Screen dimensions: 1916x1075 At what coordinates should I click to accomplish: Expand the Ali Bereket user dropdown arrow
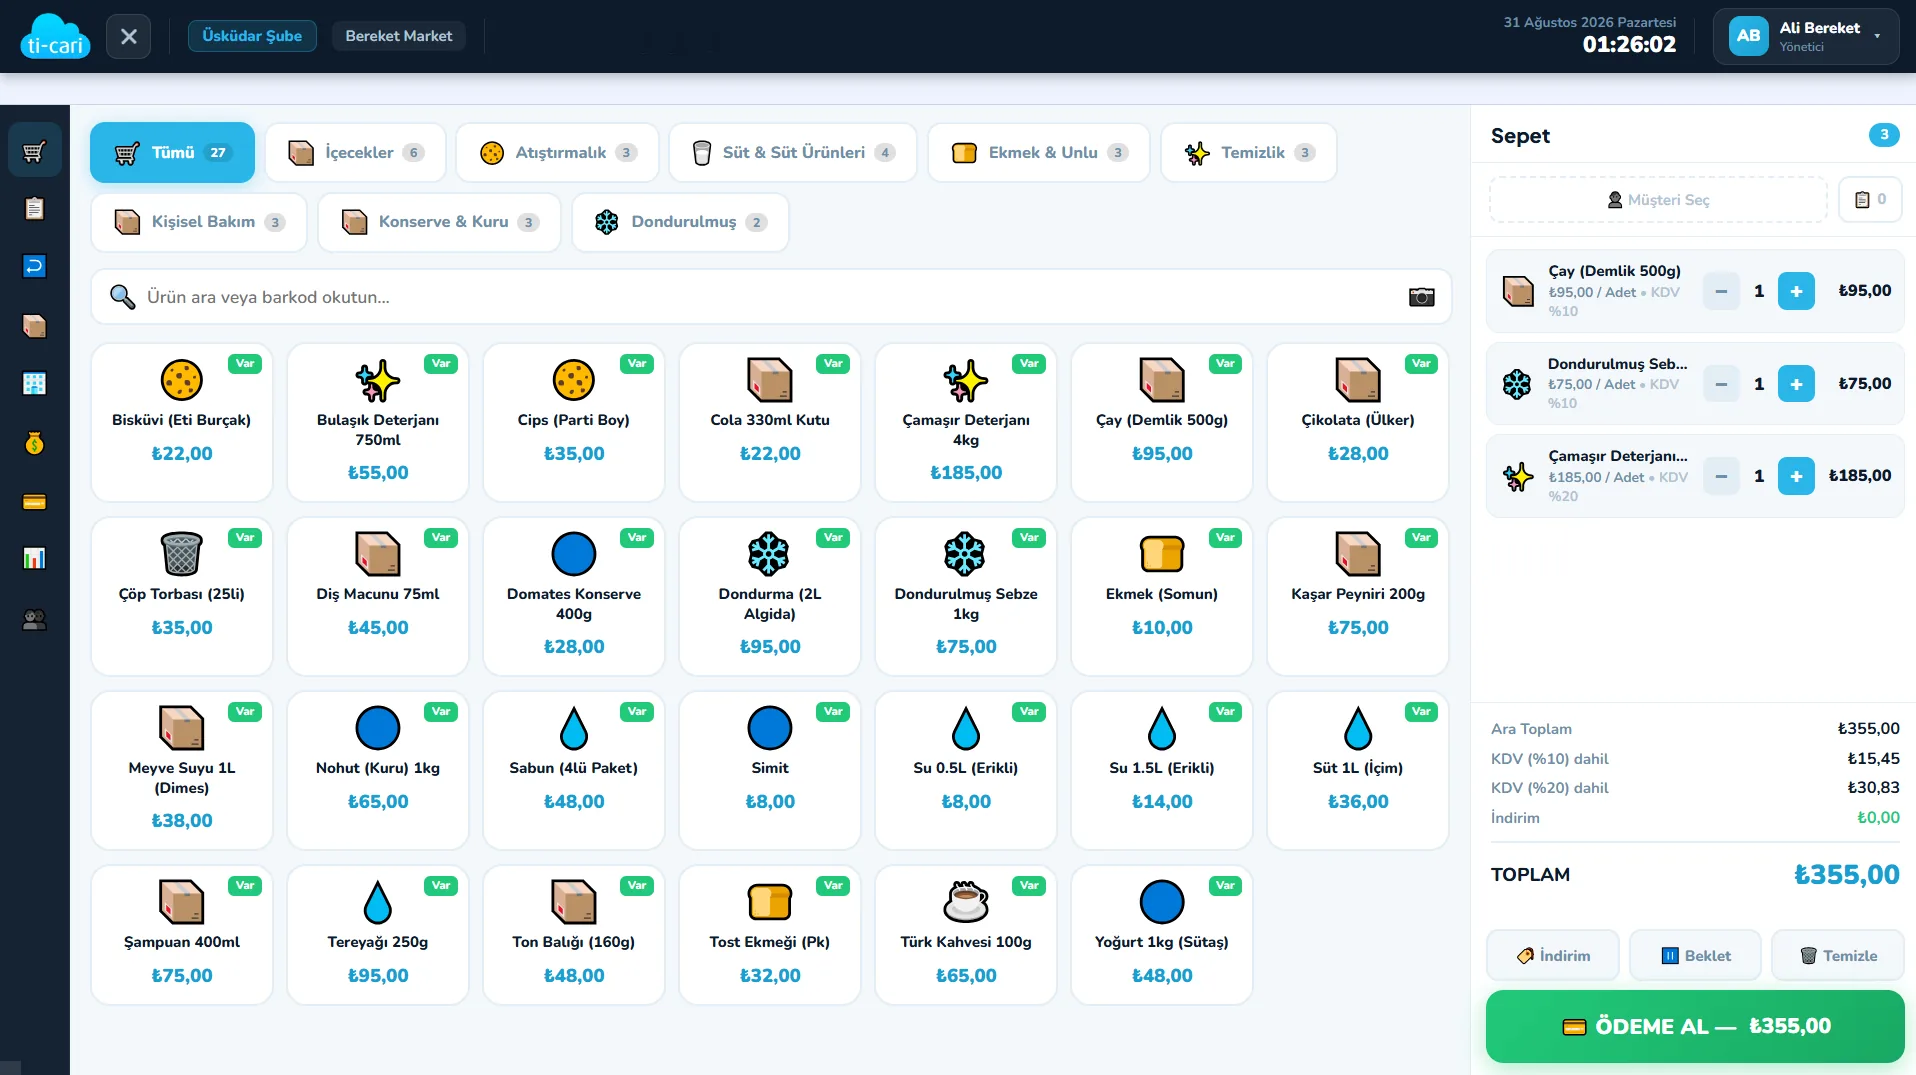tap(1877, 36)
